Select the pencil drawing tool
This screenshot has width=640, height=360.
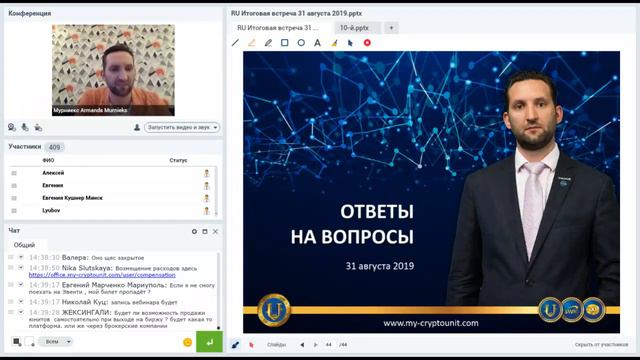[268, 42]
